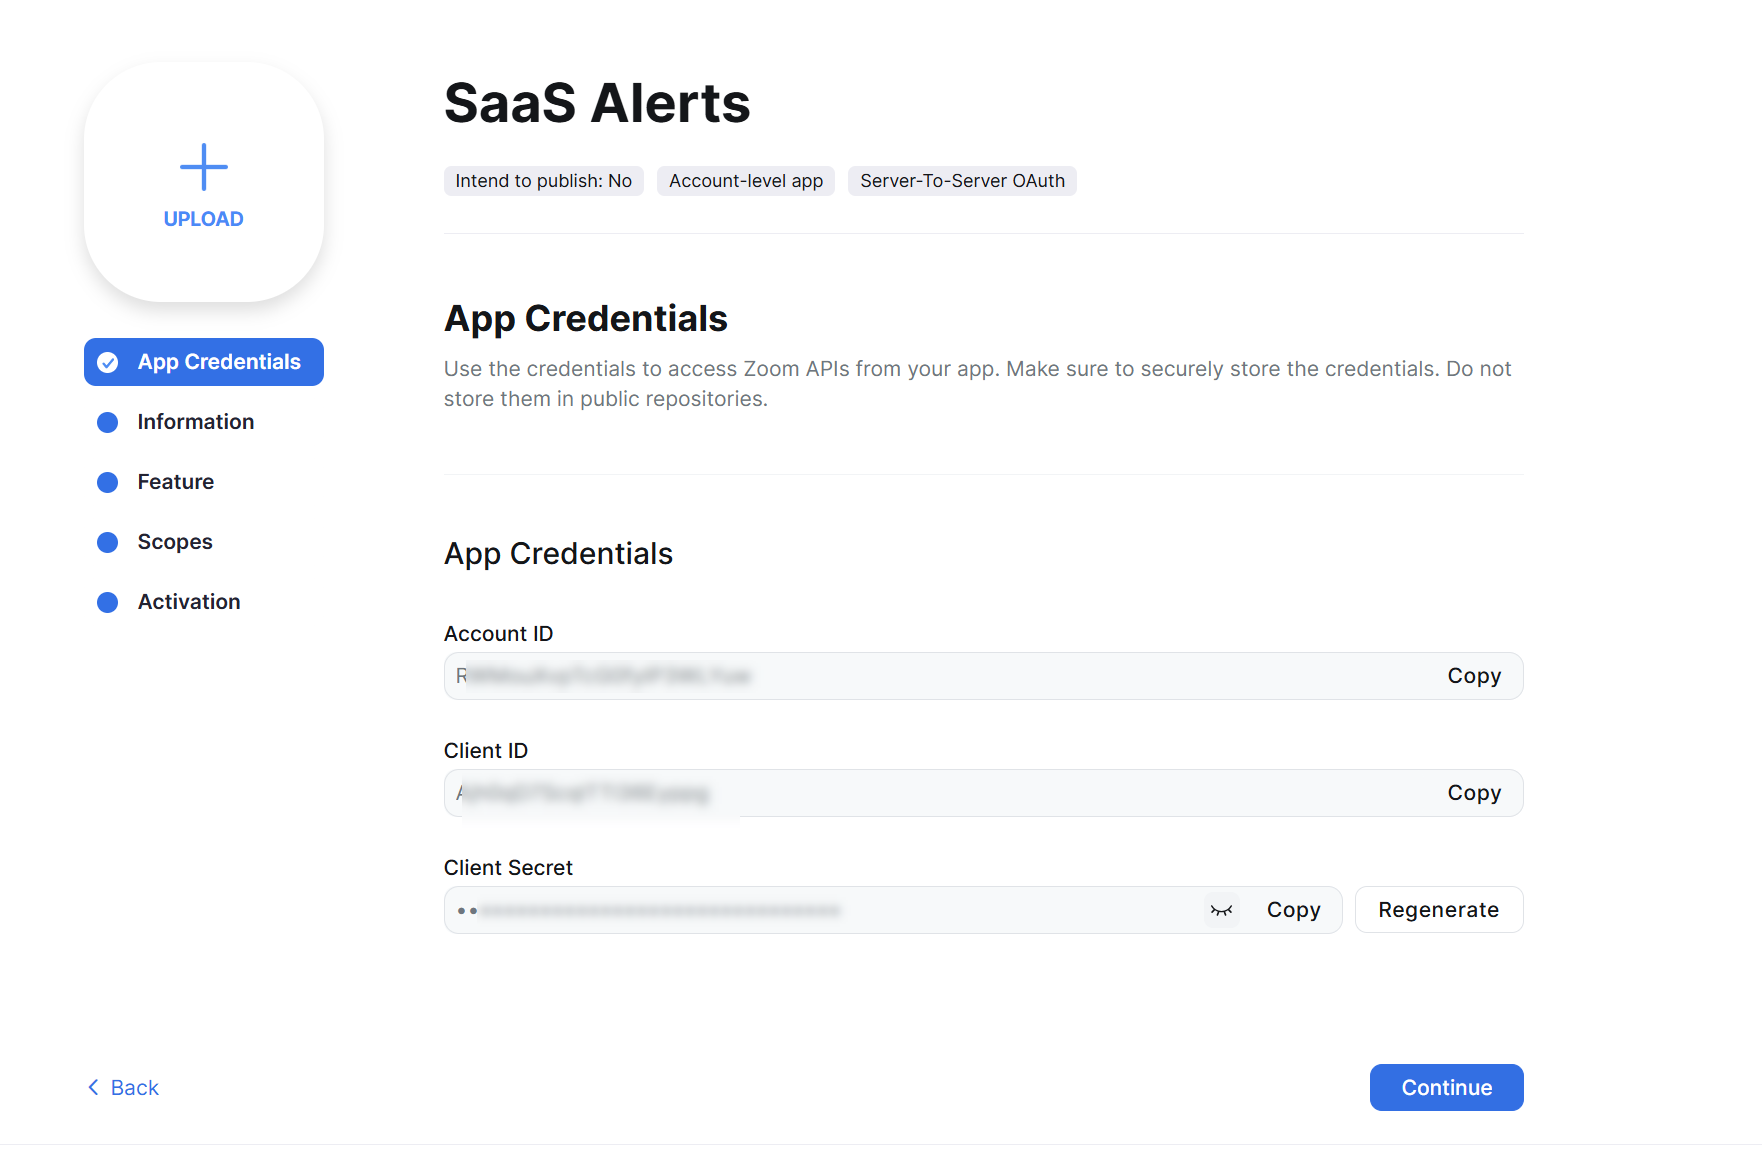This screenshot has width=1762, height=1164.
Task: Open the Information step
Action: click(196, 422)
